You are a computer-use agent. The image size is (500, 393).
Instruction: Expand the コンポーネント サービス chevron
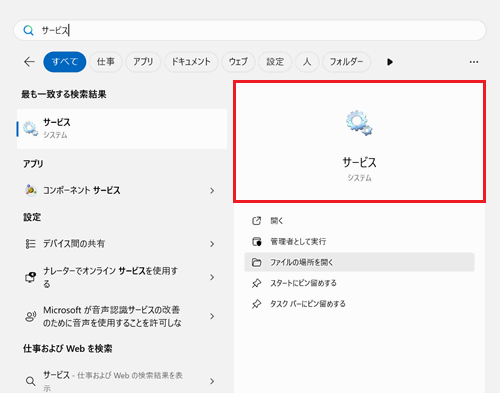212,191
